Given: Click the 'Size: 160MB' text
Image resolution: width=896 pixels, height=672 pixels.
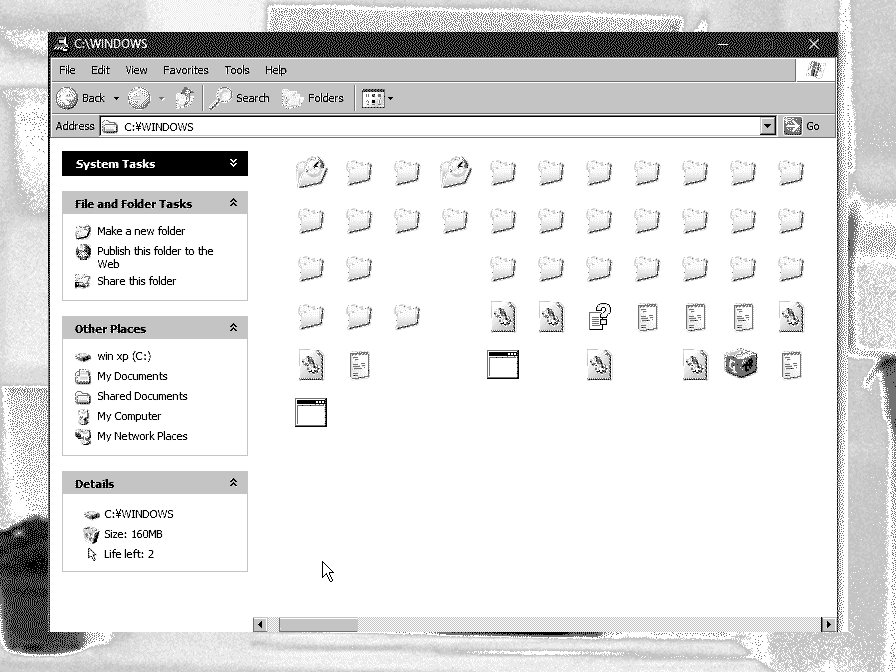Looking at the screenshot, I should coord(133,534).
